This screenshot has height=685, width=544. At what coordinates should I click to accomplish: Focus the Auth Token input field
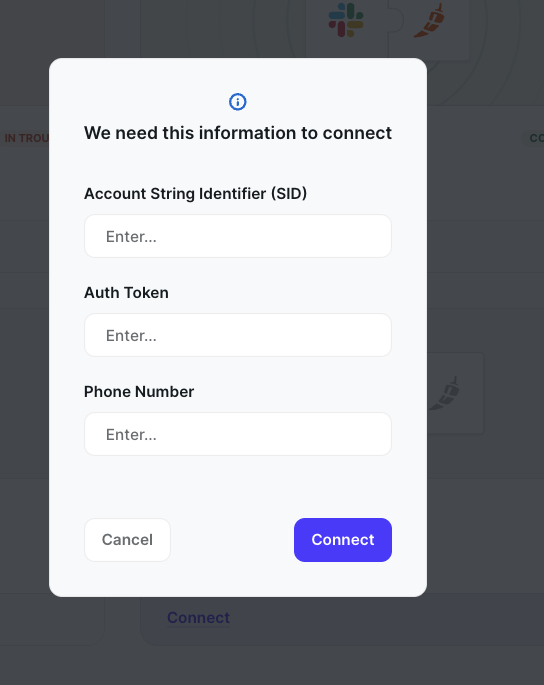coord(238,335)
